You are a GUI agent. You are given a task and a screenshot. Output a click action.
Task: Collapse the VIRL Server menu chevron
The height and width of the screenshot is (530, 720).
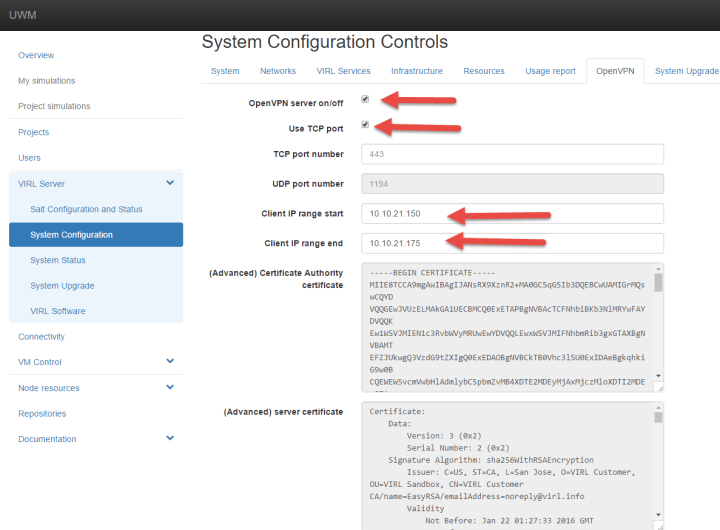[170, 183]
